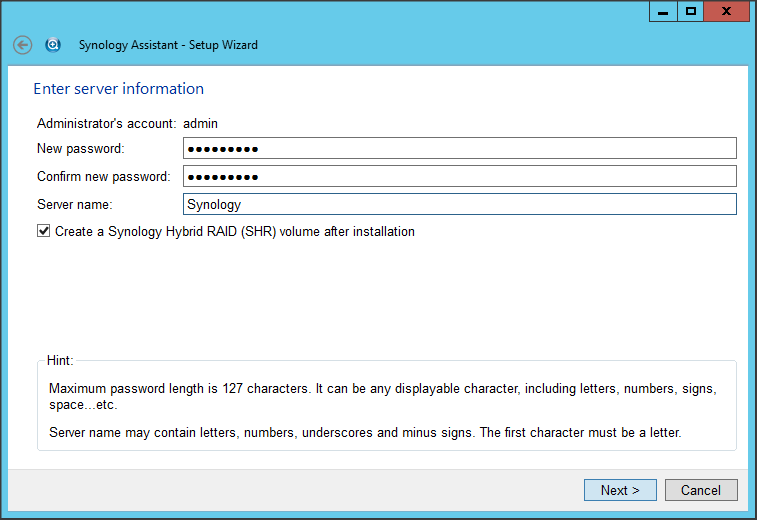
Task: Click the admin account name text
Action: [200, 124]
